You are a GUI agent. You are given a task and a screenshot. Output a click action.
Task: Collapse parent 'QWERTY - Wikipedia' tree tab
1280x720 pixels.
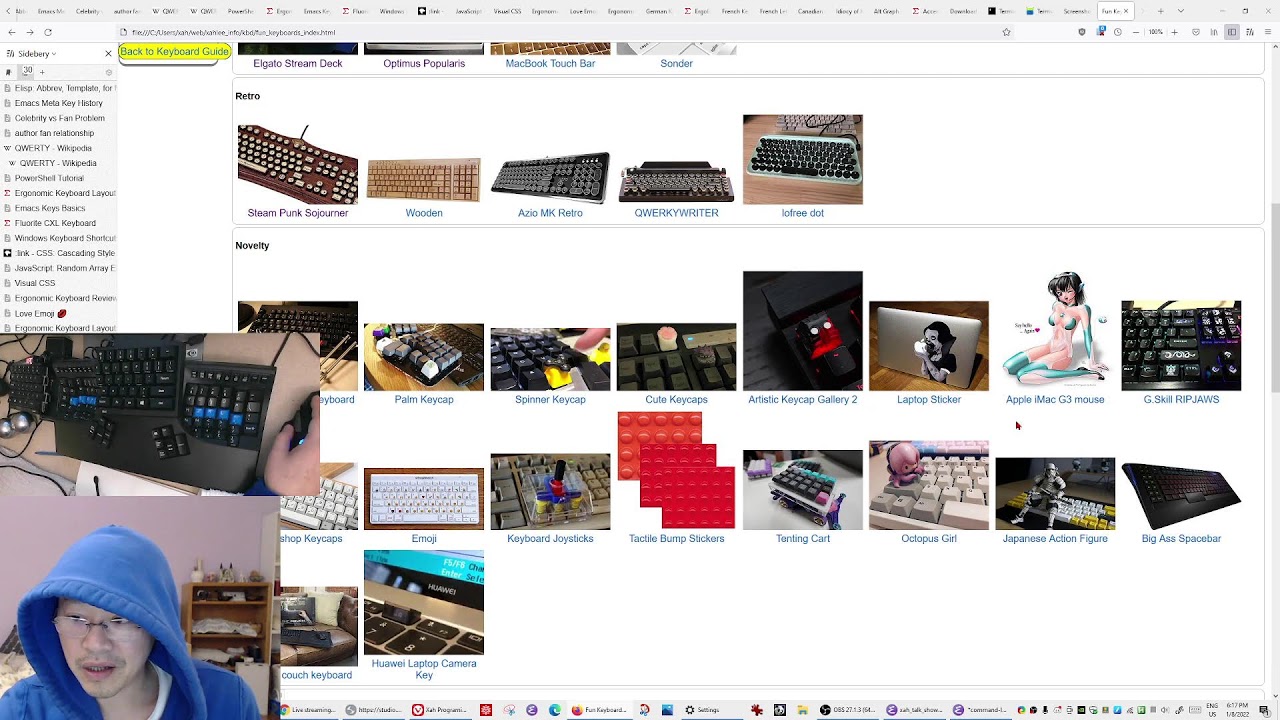8,148
